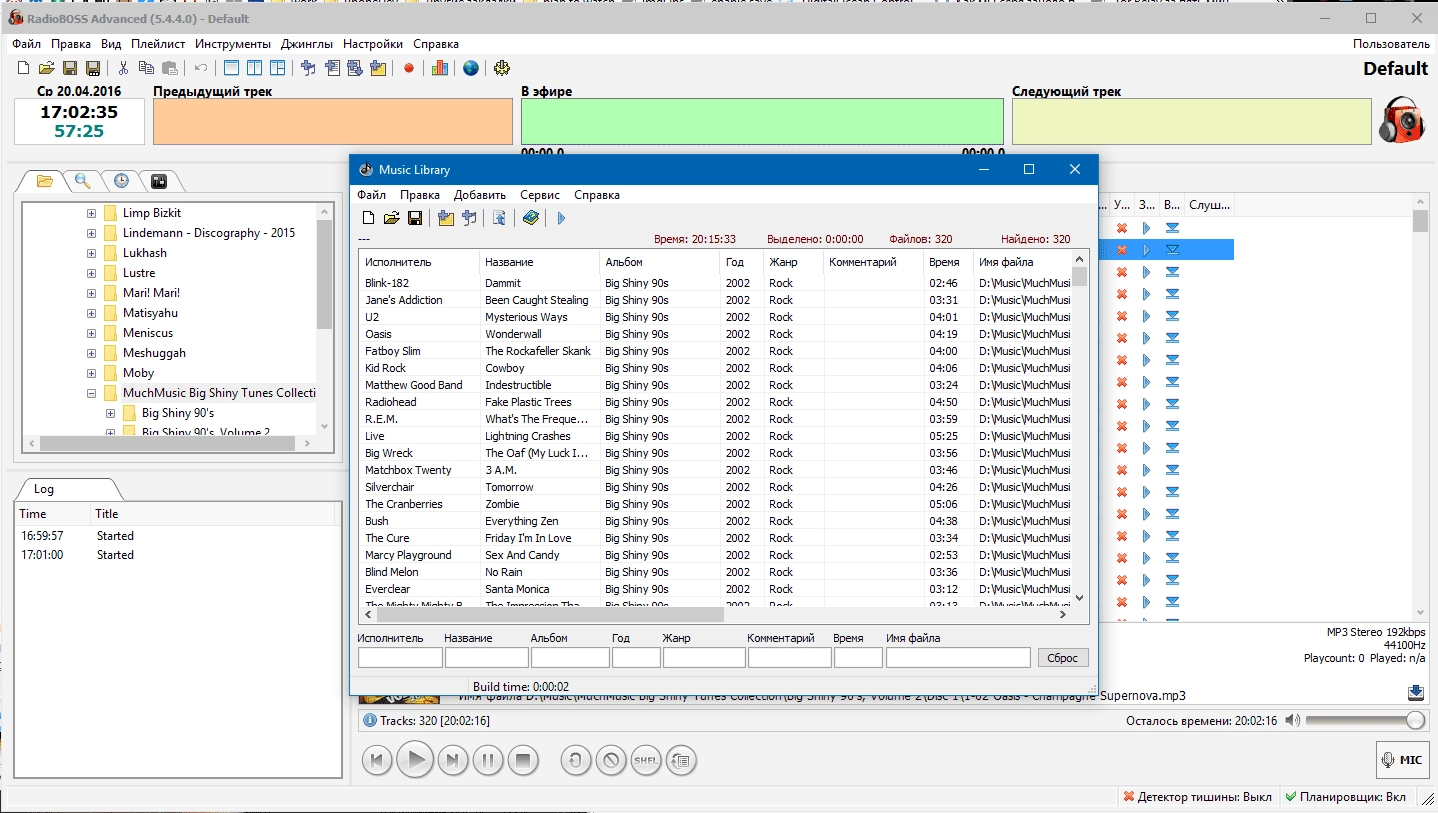Select the single-pane layout icon
Screen dimensions: 1438x813
click(x=232, y=68)
